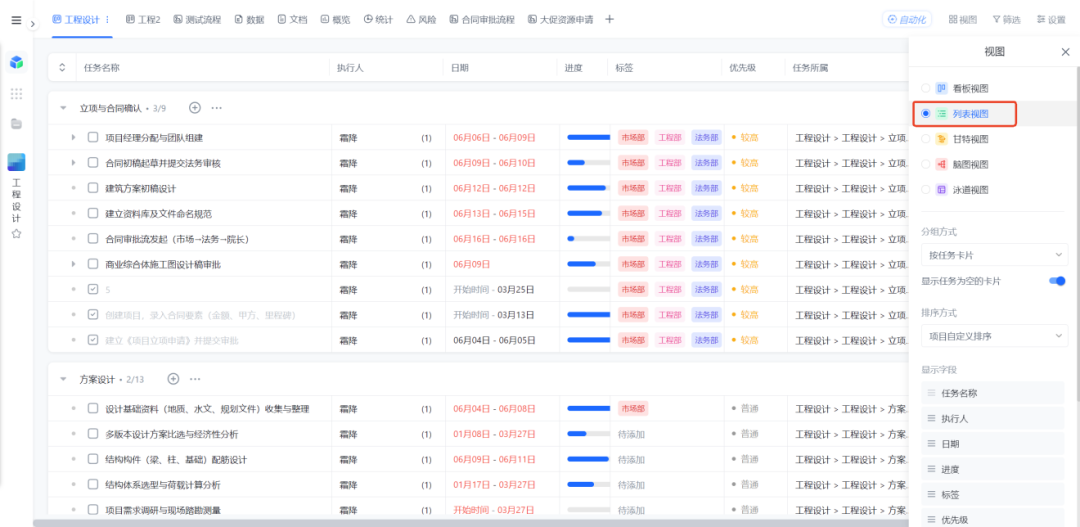This screenshot has width=1080, height=527.
Task: Click handle icon for 进度 field
Action: pos(931,469)
